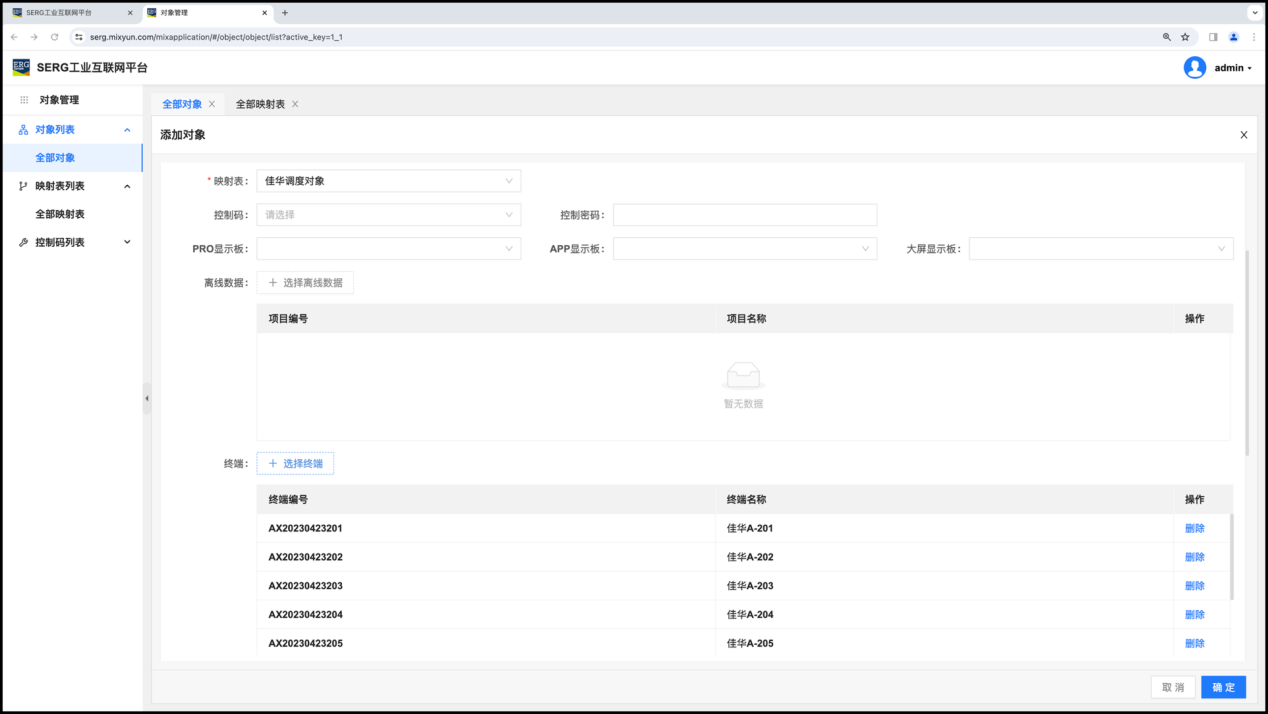
Task: Expand the 大屏显示板 dropdown
Action: (x=1100, y=249)
